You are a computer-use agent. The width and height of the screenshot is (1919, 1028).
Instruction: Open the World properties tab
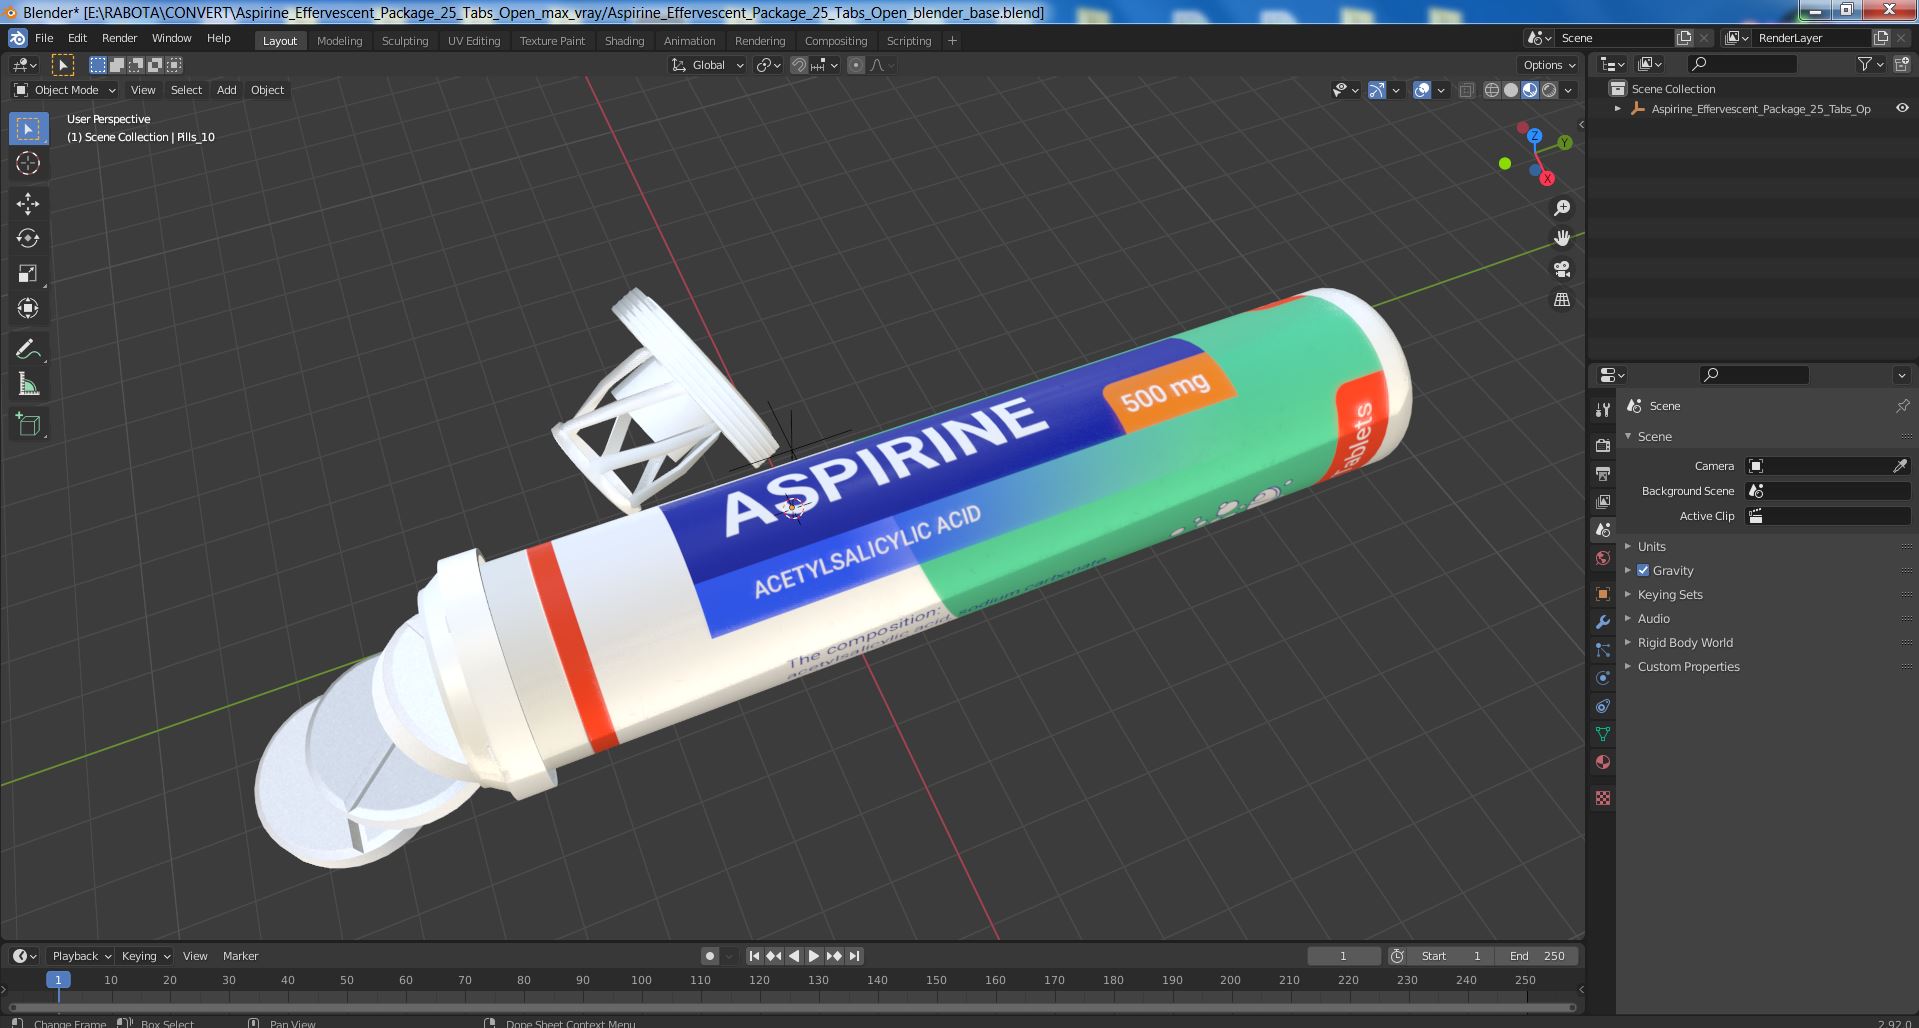[x=1603, y=558]
